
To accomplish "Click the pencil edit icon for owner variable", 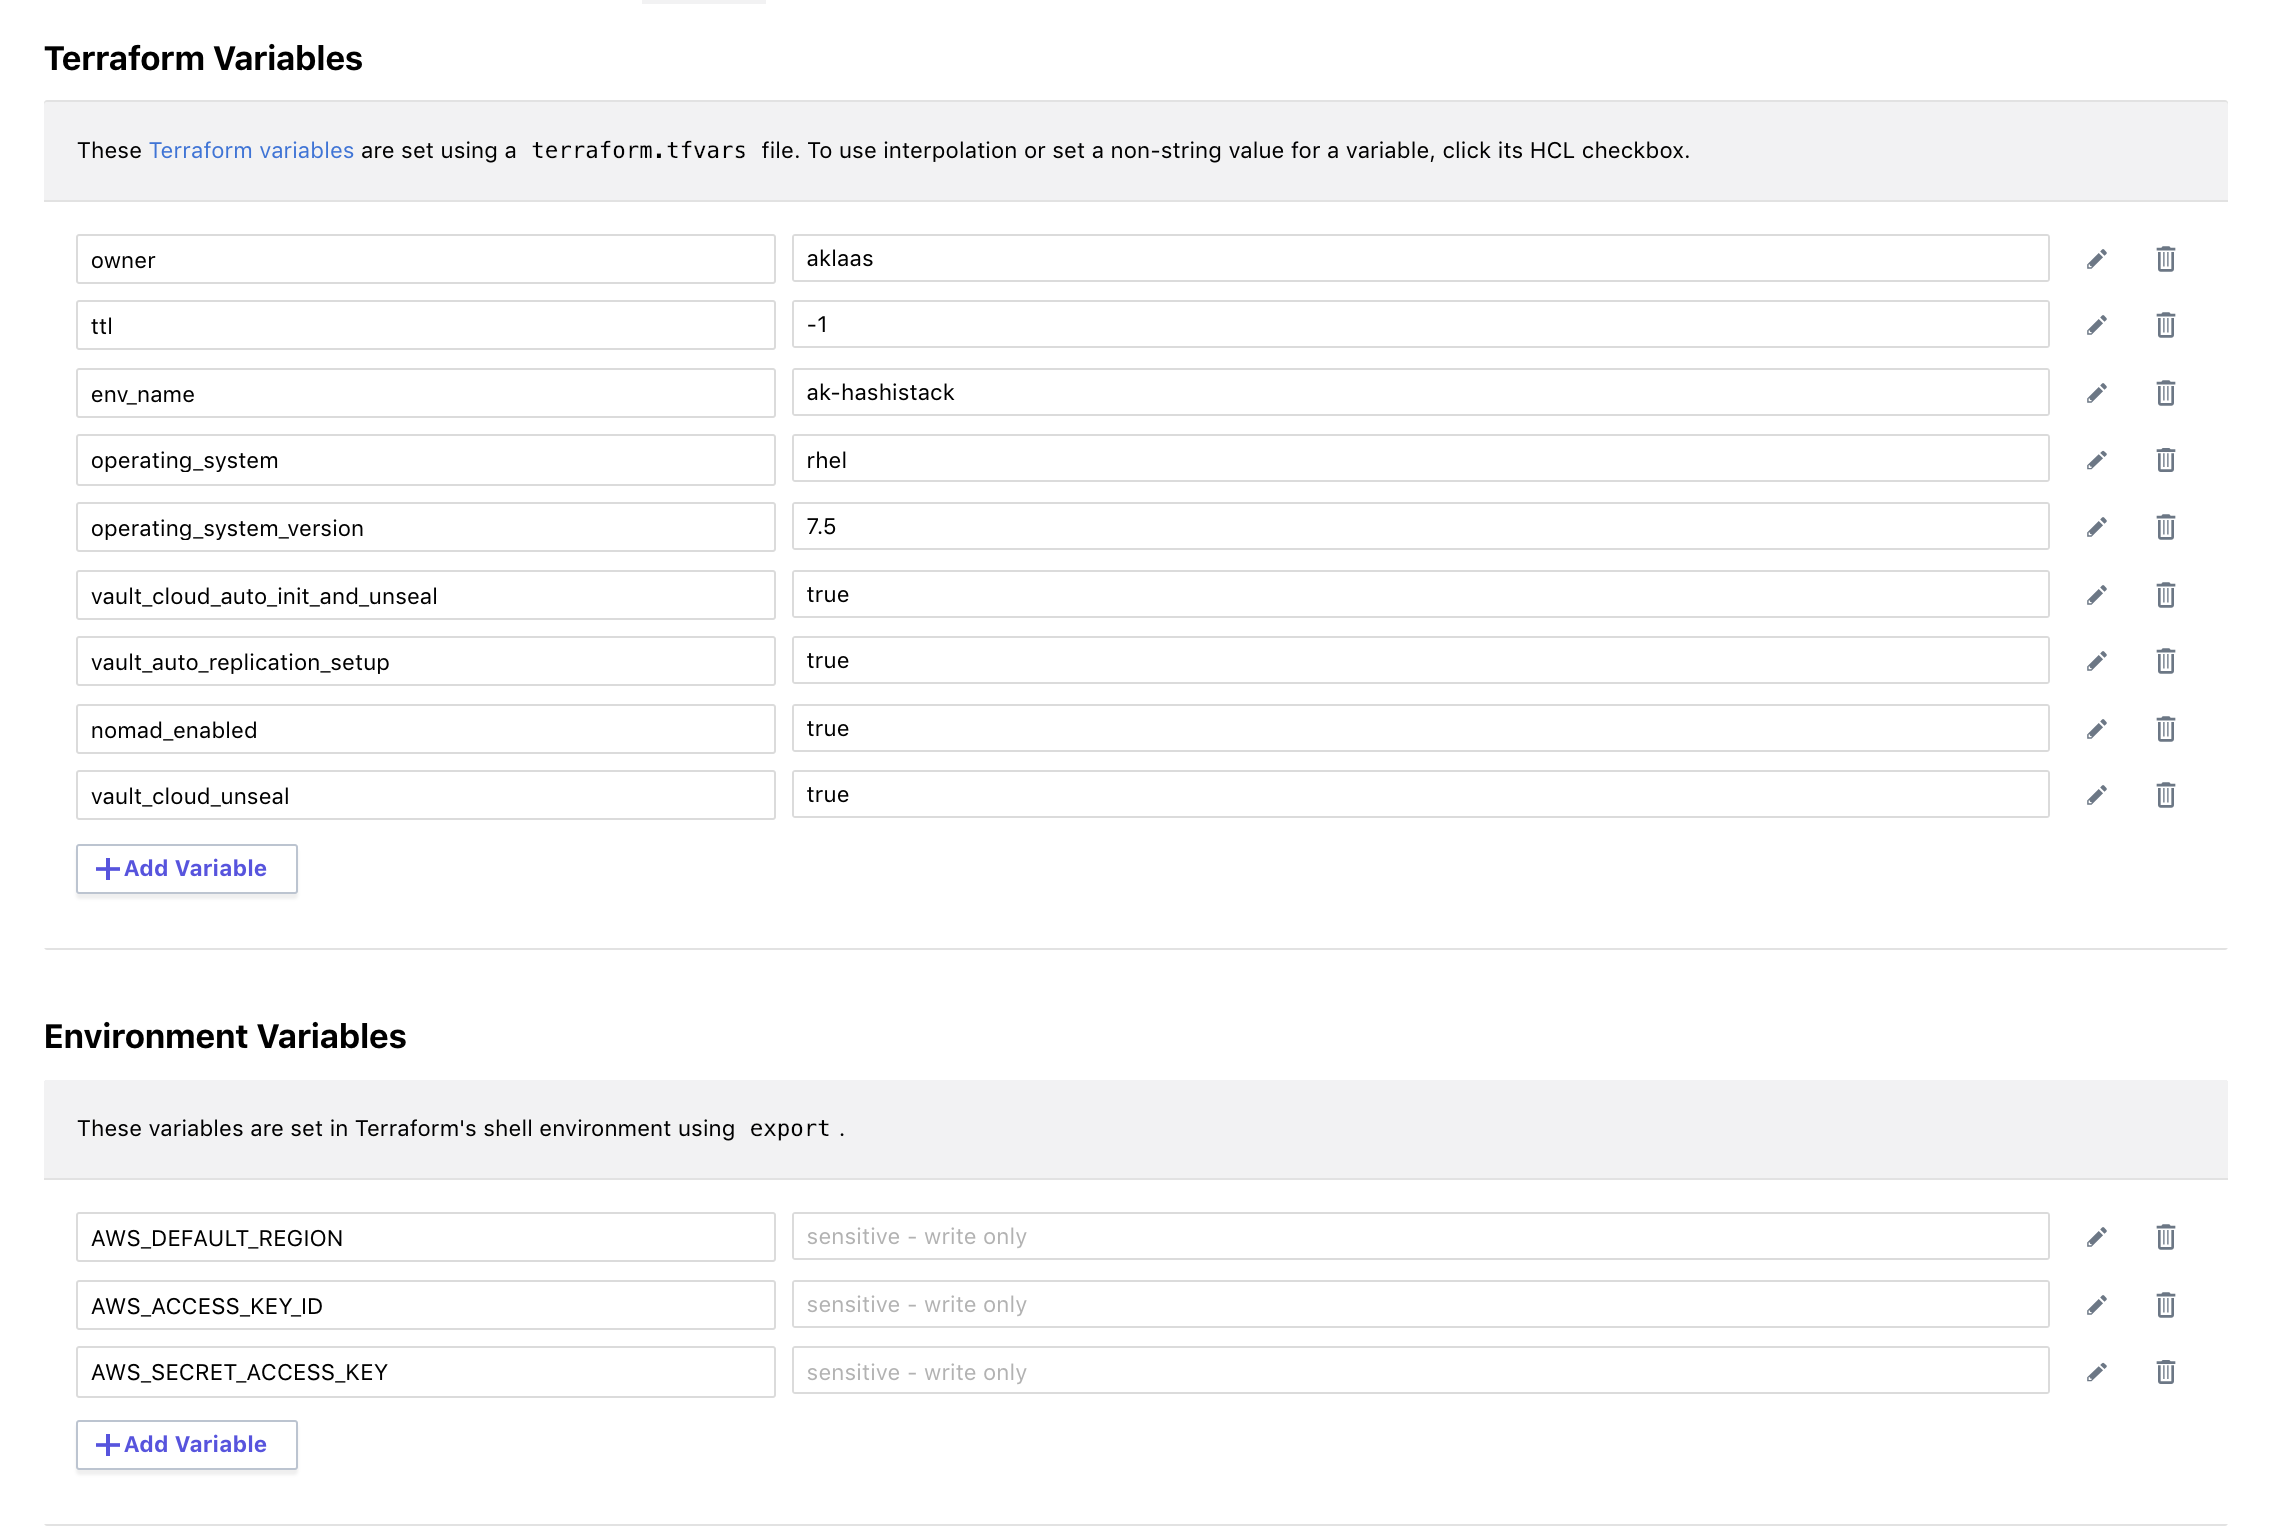I will [2096, 259].
